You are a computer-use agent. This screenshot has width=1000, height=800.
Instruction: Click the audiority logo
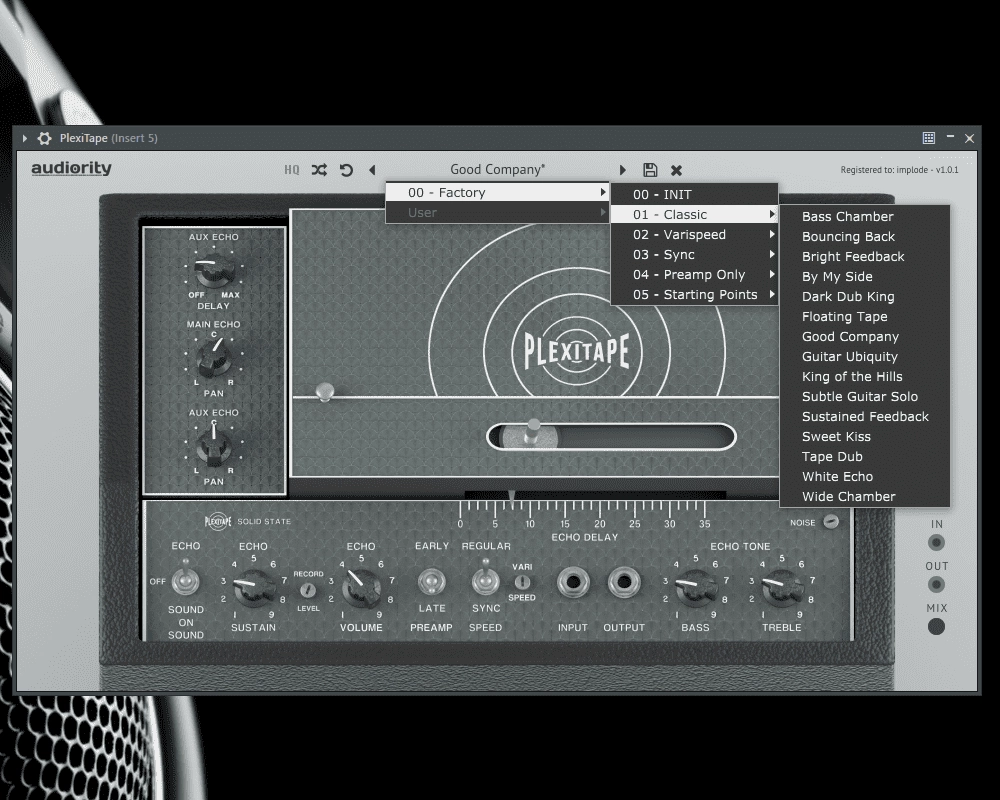tap(71, 168)
